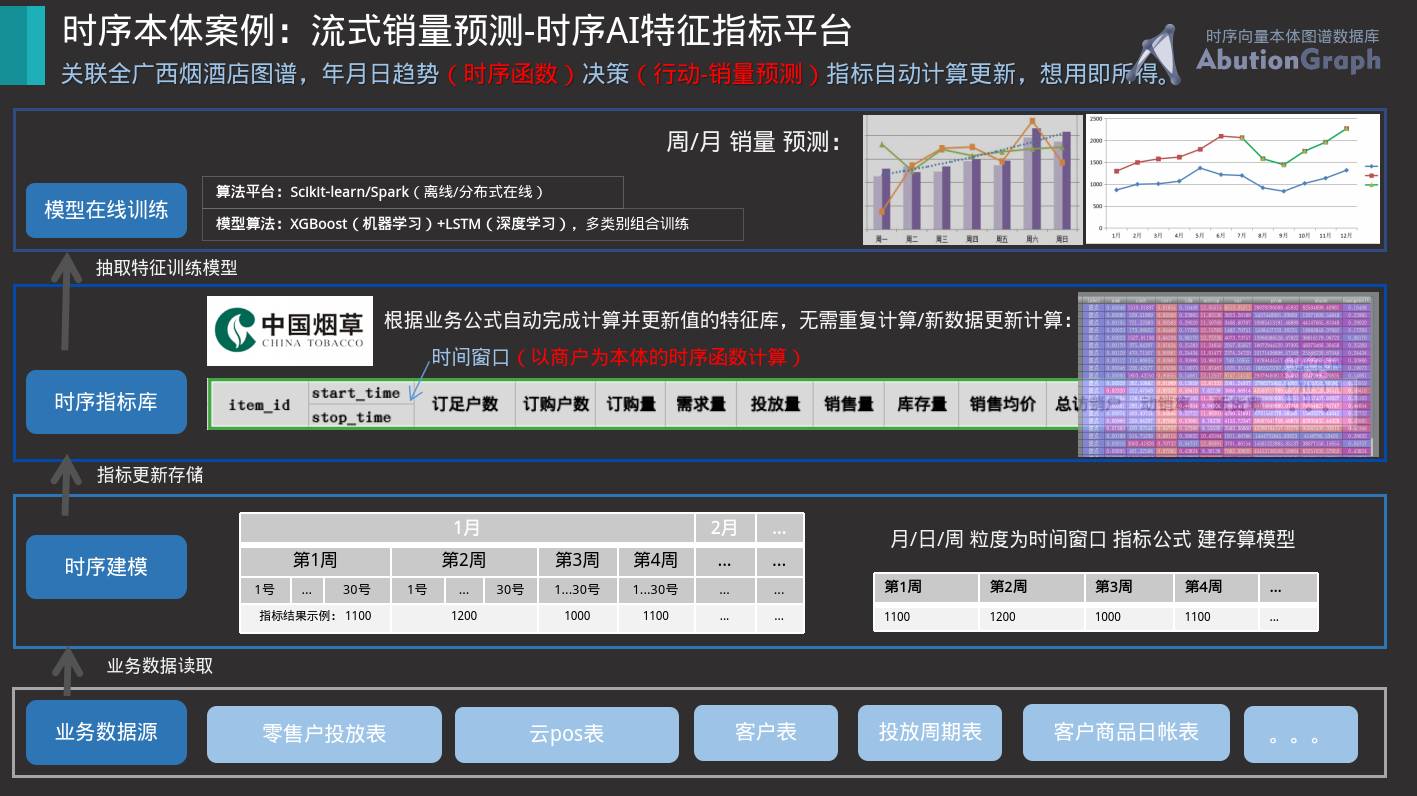1417x796 pixels.
Task: Select the 业务数据源 box
Action: [106, 733]
